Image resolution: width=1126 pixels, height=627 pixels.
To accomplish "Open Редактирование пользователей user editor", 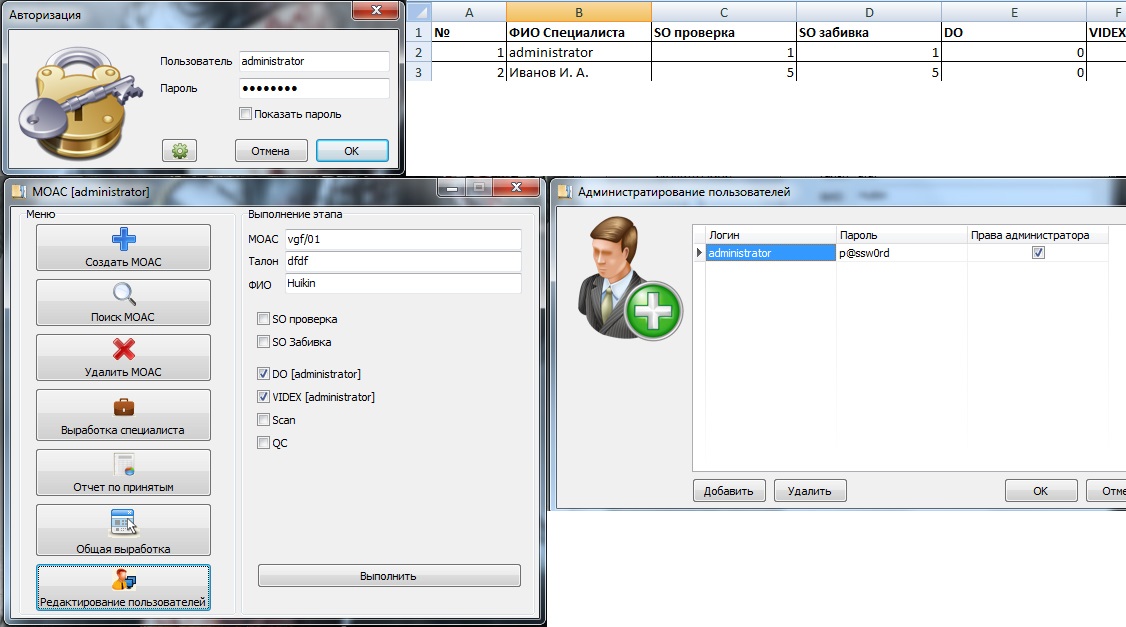I will tap(124, 587).
